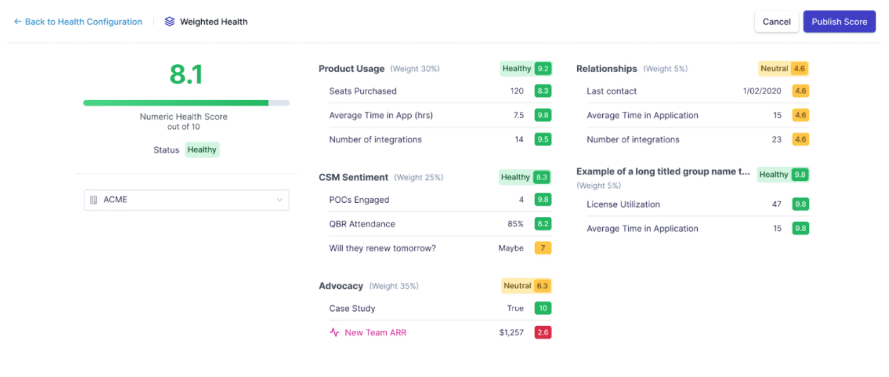Click the Weighted Health title
889x377 pixels.
[x=214, y=22]
